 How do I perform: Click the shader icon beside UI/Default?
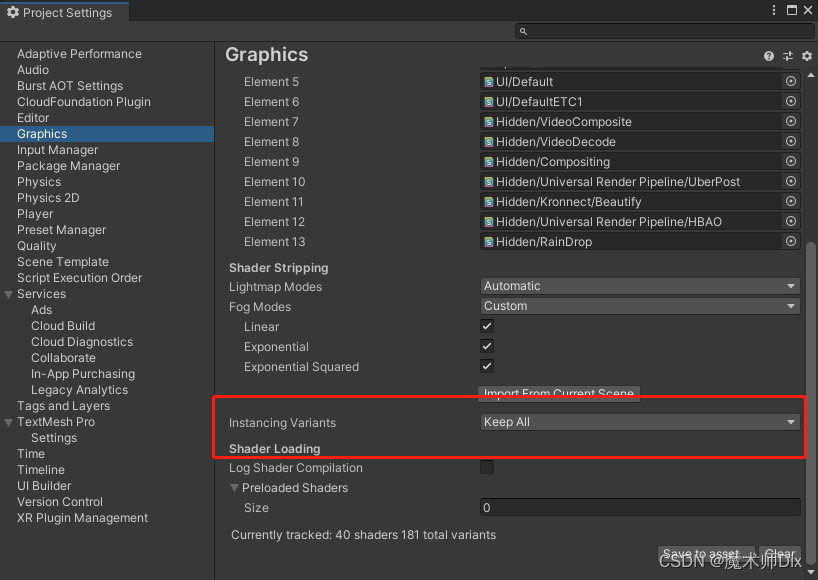point(489,81)
